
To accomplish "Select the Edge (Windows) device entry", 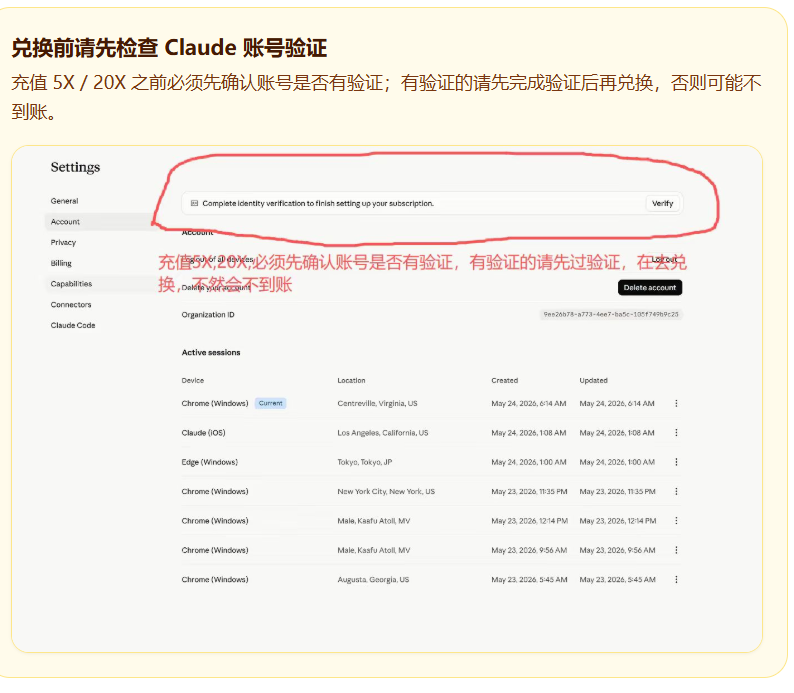I will (210, 462).
